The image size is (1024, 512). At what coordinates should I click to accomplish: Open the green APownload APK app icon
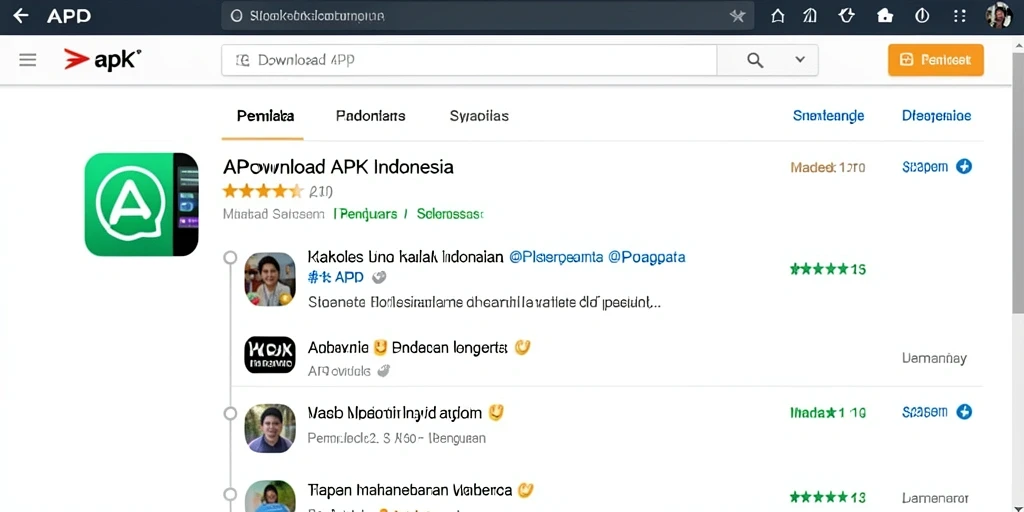click(x=141, y=204)
